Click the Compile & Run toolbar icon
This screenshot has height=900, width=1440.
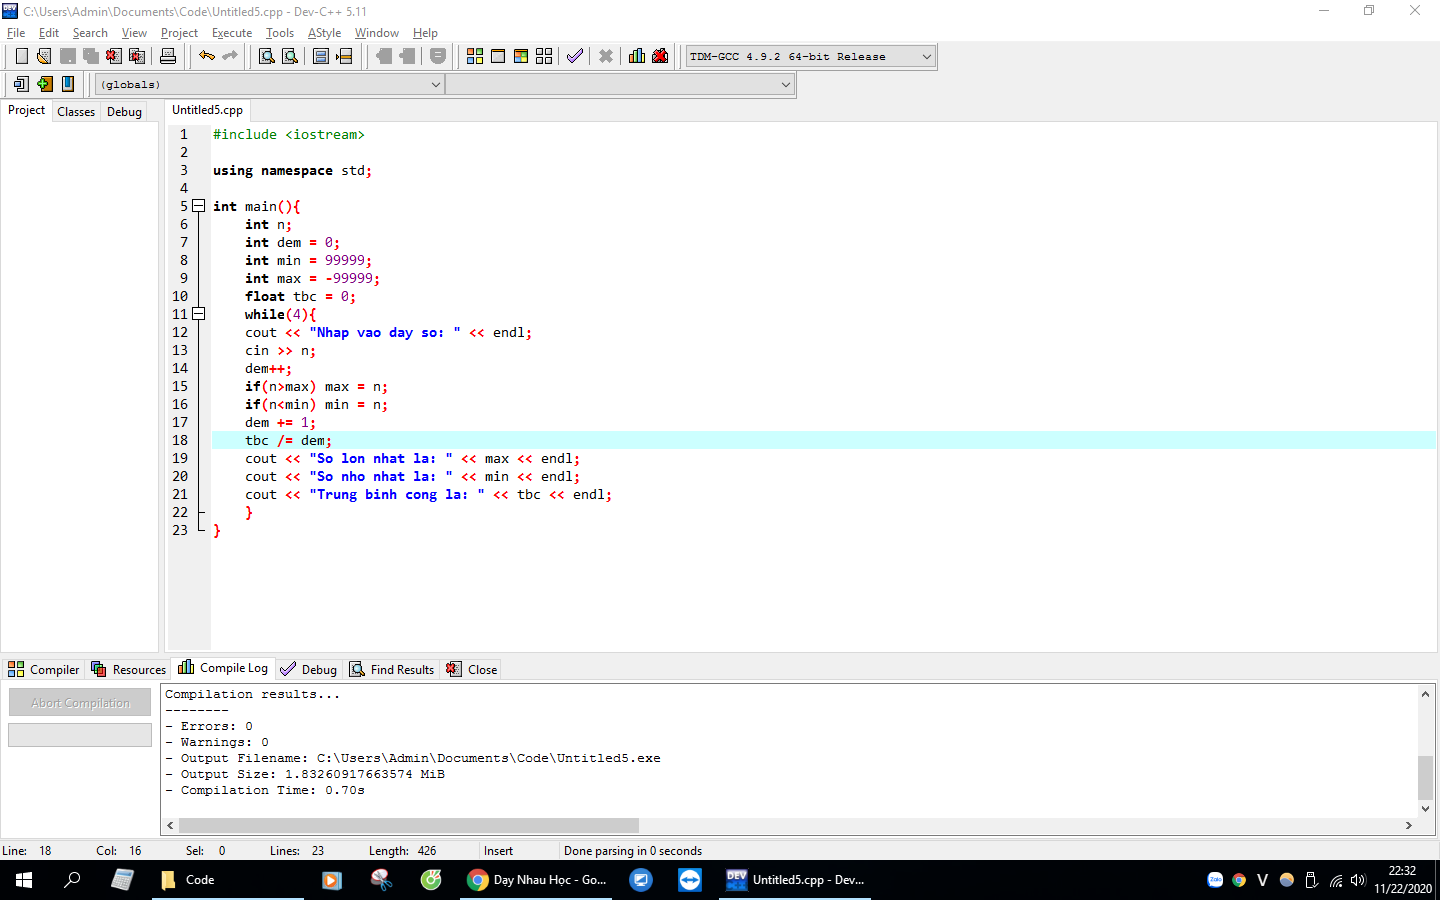click(521, 57)
